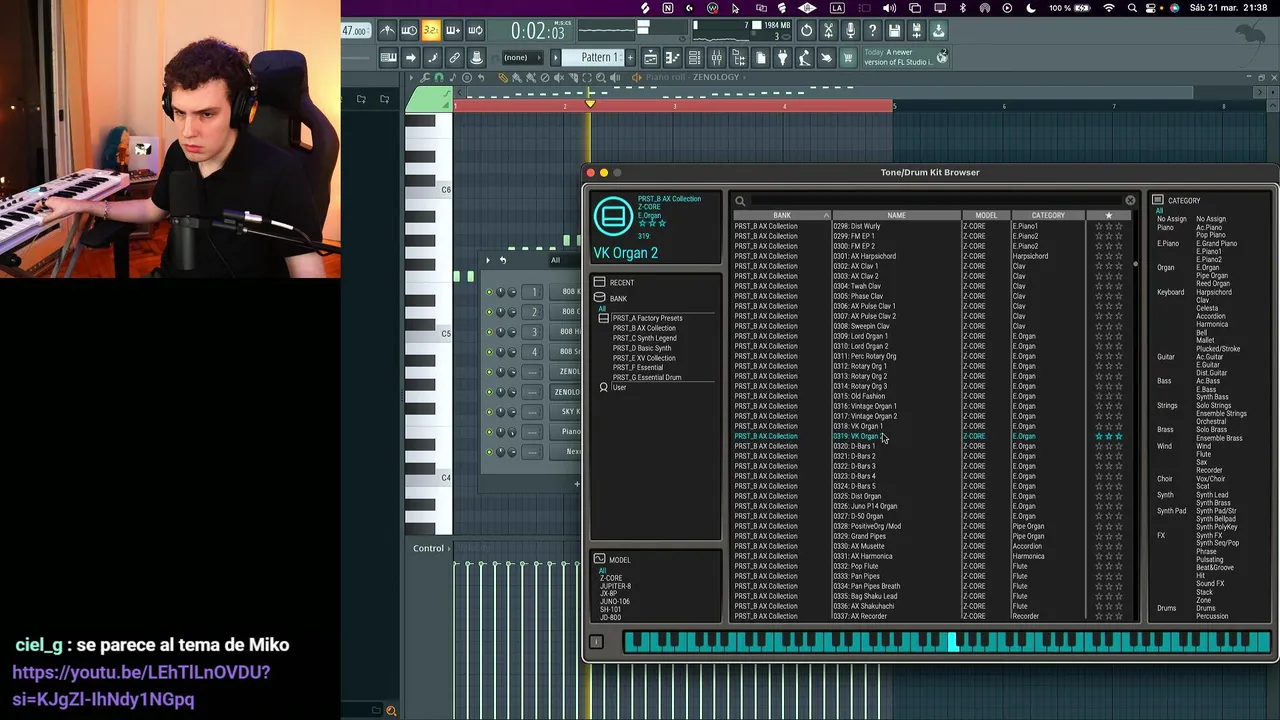The height and width of the screenshot is (720, 1280).
Task: Filter category by Percussion
Action: [1212, 617]
